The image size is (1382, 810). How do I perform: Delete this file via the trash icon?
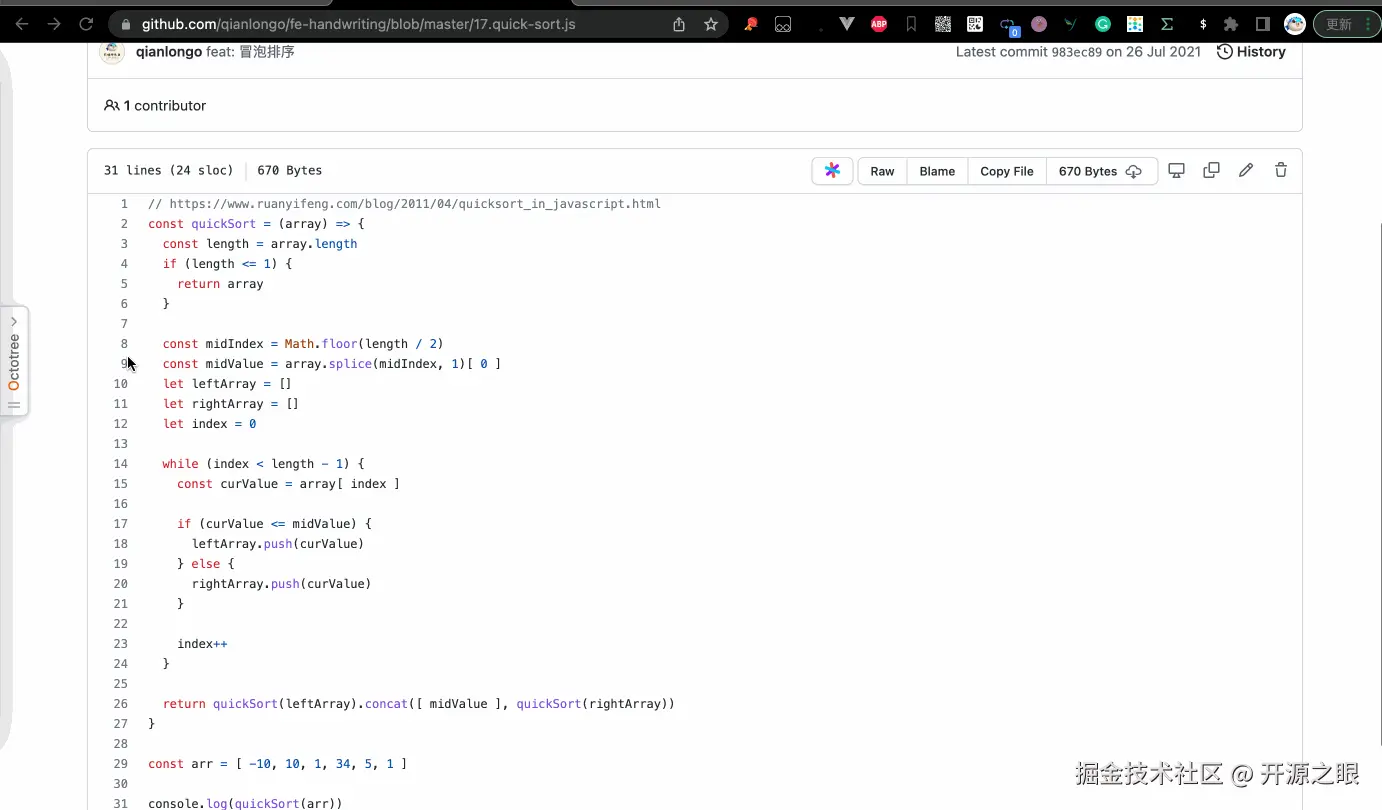point(1281,170)
